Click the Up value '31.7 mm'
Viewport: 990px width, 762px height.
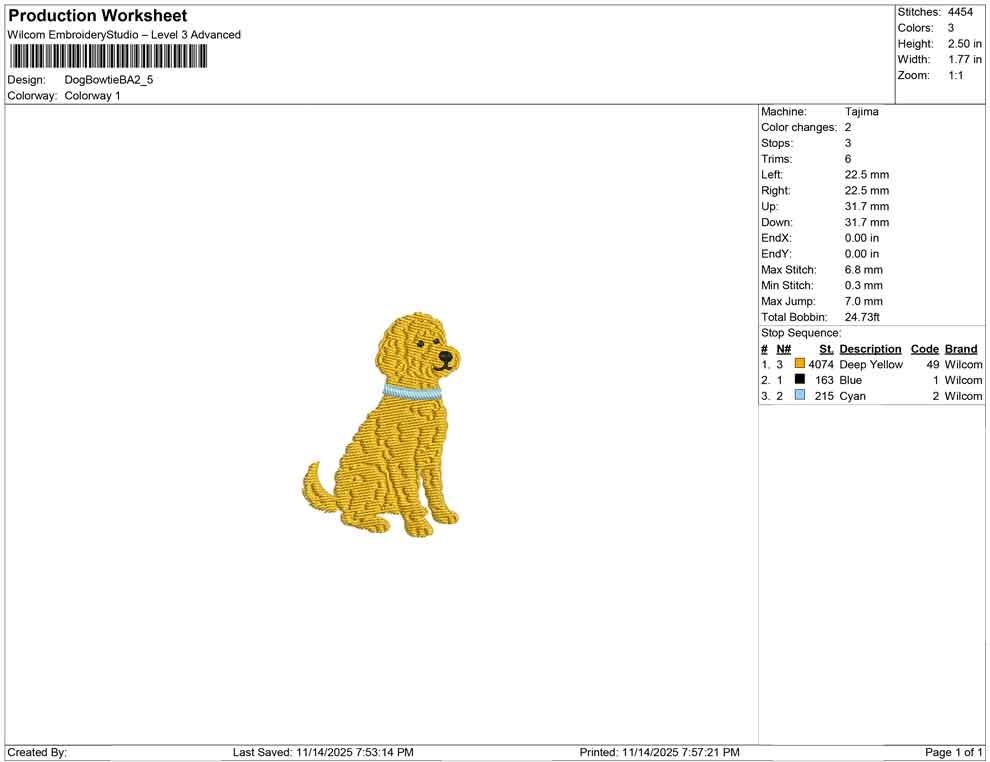(x=867, y=206)
